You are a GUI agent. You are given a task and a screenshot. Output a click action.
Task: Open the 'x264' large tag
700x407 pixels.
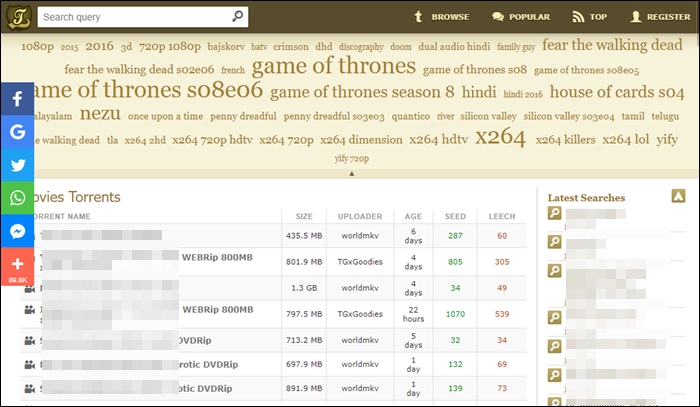[x=500, y=137]
